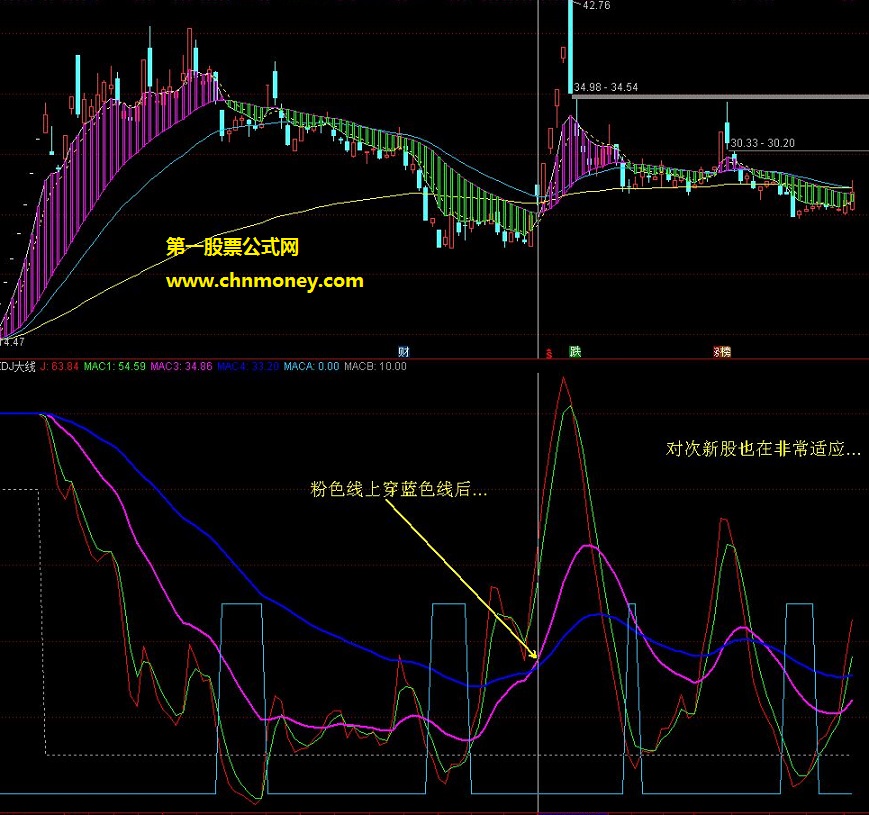The image size is (869, 815).
Task: Select the MACA: 0.00 indicator value
Action: click(x=311, y=366)
